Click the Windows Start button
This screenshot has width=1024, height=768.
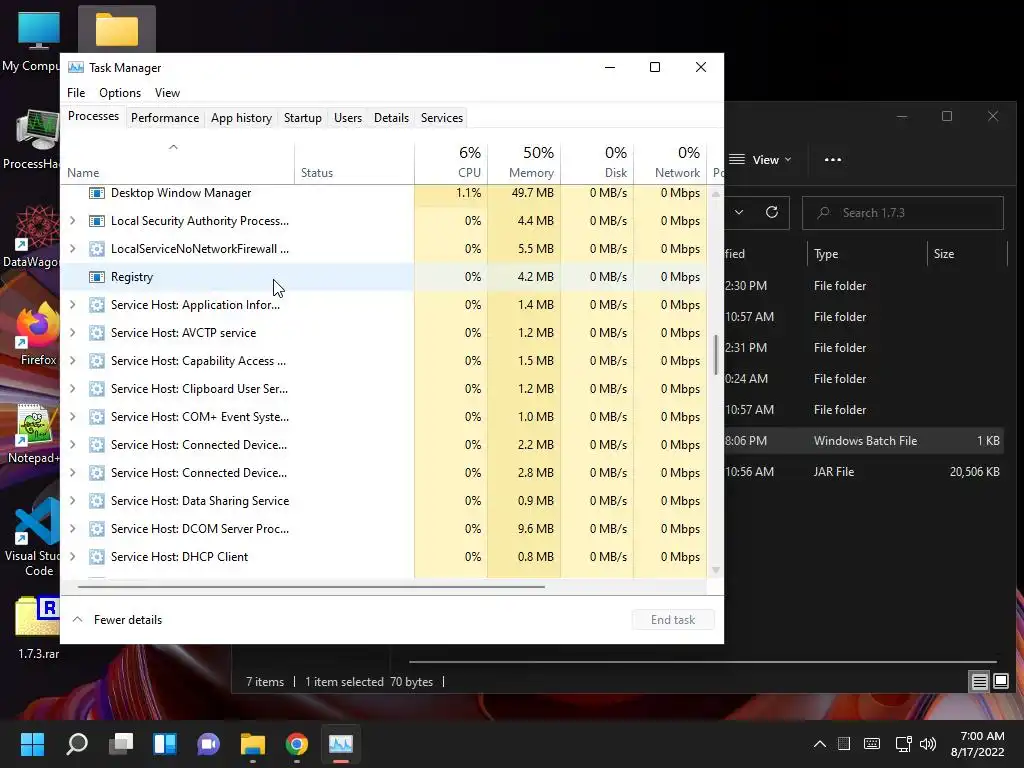[32, 744]
